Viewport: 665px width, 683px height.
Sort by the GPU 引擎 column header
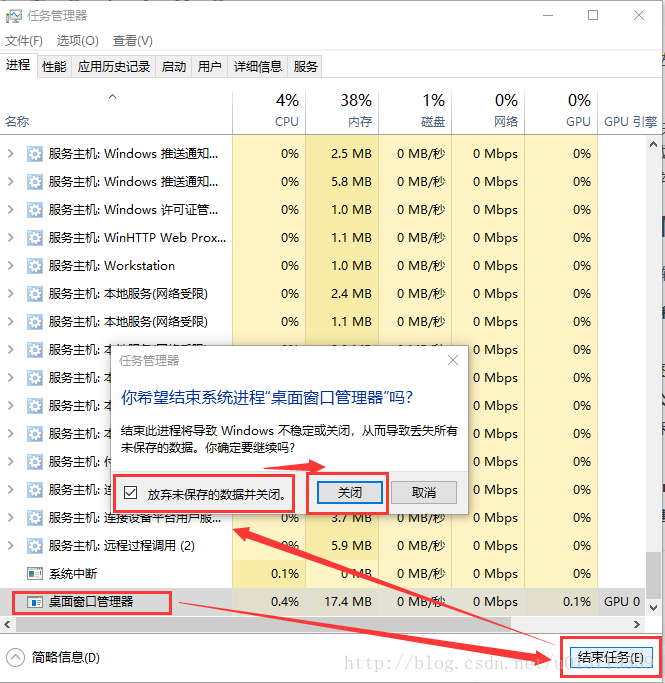coord(630,112)
